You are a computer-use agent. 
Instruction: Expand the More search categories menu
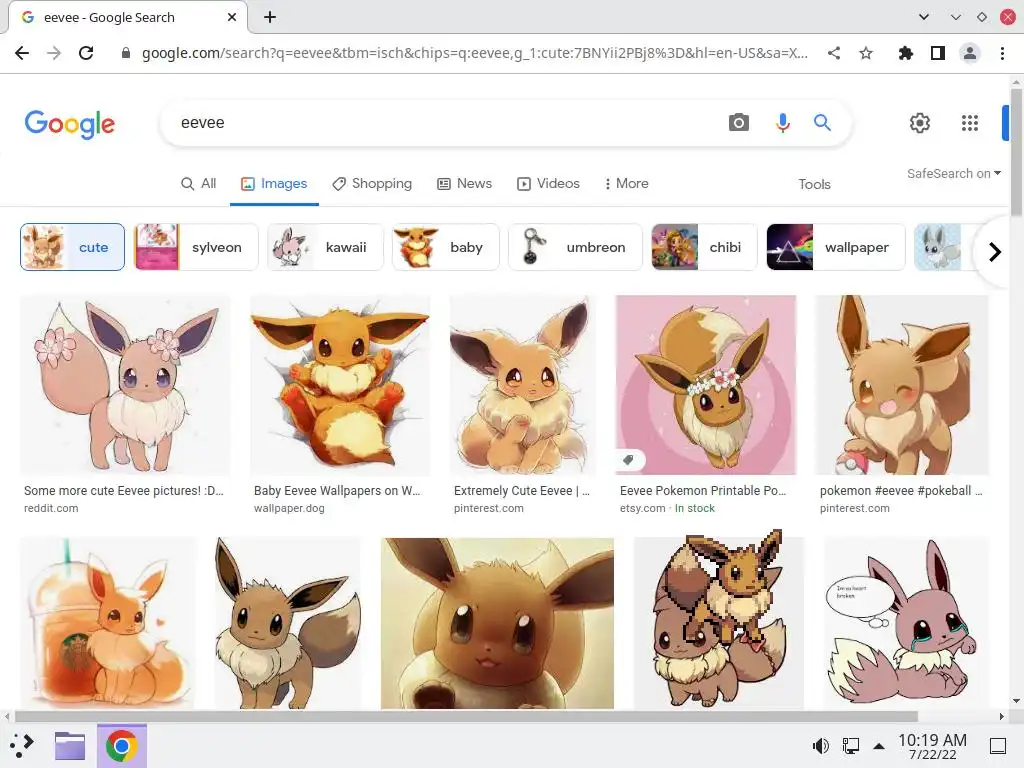pos(626,184)
